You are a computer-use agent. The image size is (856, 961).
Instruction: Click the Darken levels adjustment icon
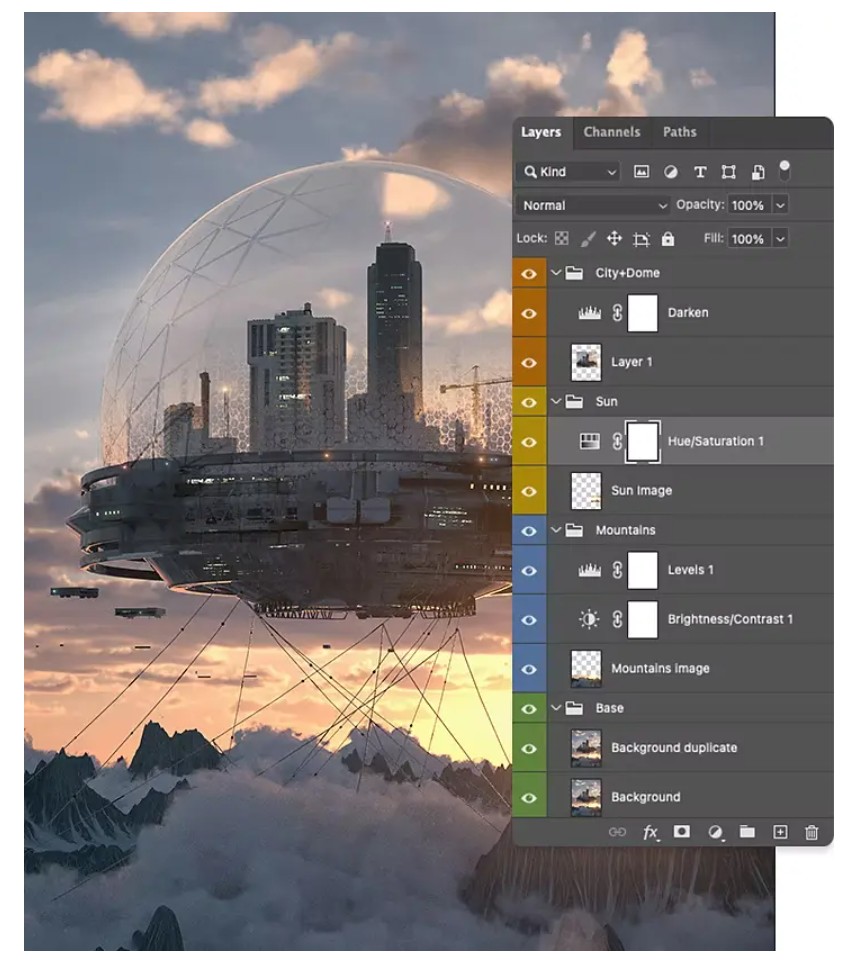(x=589, y=313)
